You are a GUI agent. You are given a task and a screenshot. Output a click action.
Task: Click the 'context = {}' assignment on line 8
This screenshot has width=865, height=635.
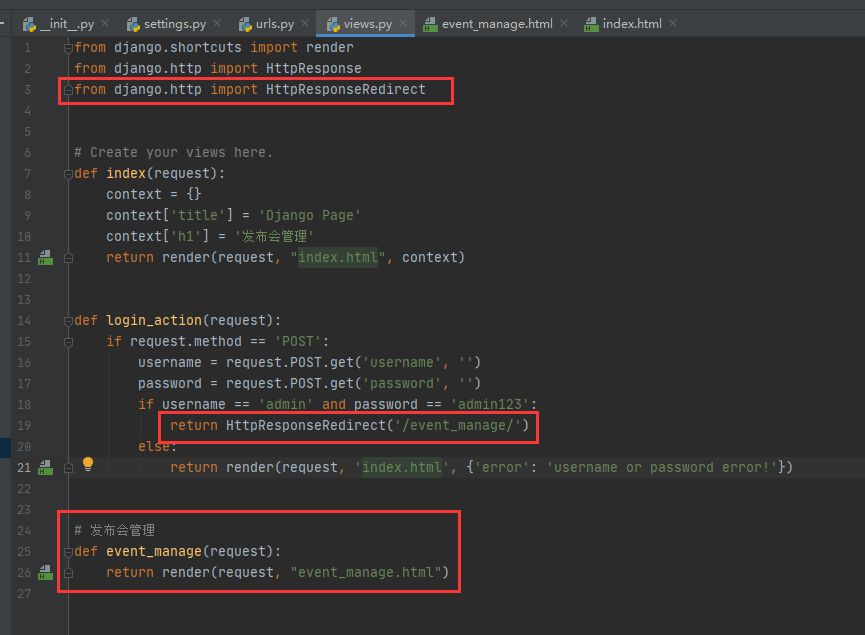pos(154,194)
